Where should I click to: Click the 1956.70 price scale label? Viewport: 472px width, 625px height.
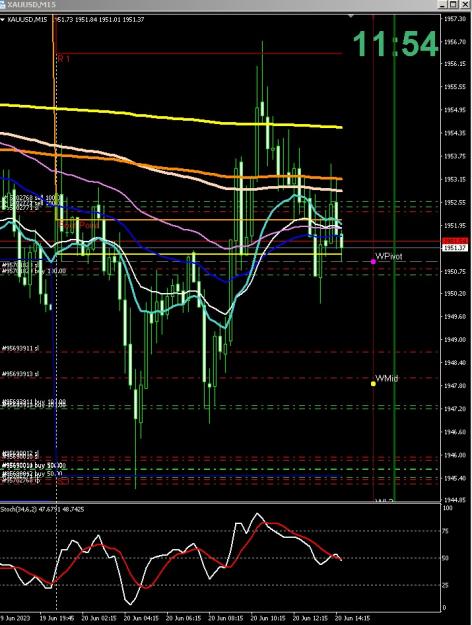point(454,42)
